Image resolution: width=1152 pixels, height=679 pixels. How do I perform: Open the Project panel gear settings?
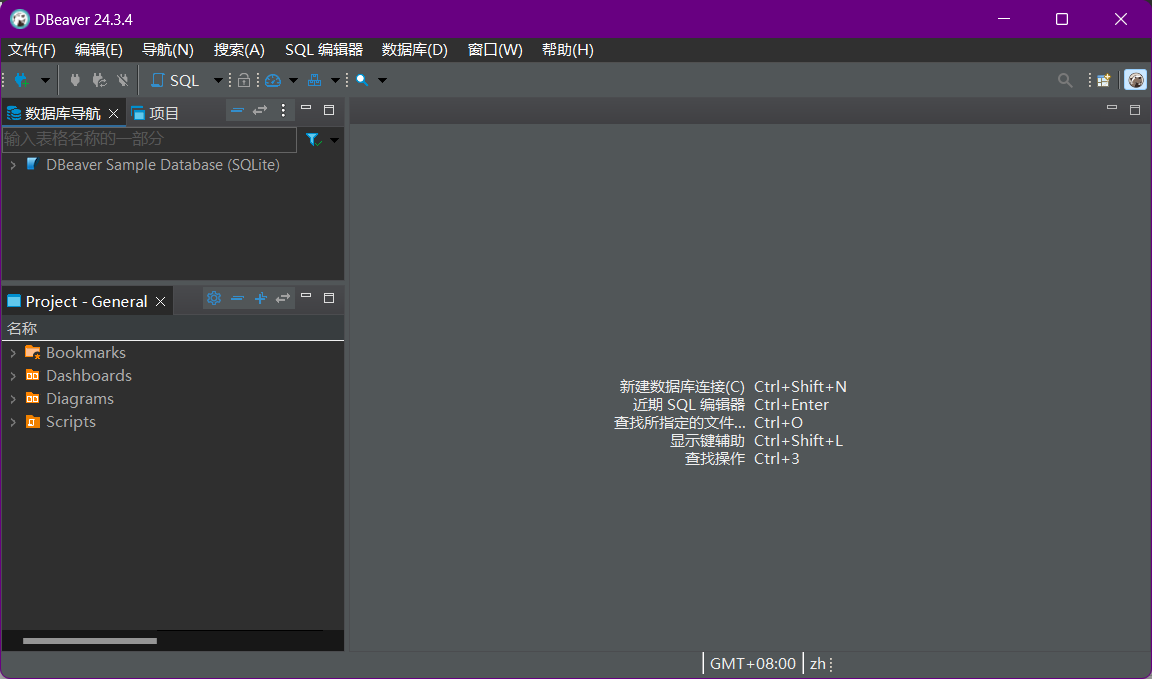[x=214, y=298]
